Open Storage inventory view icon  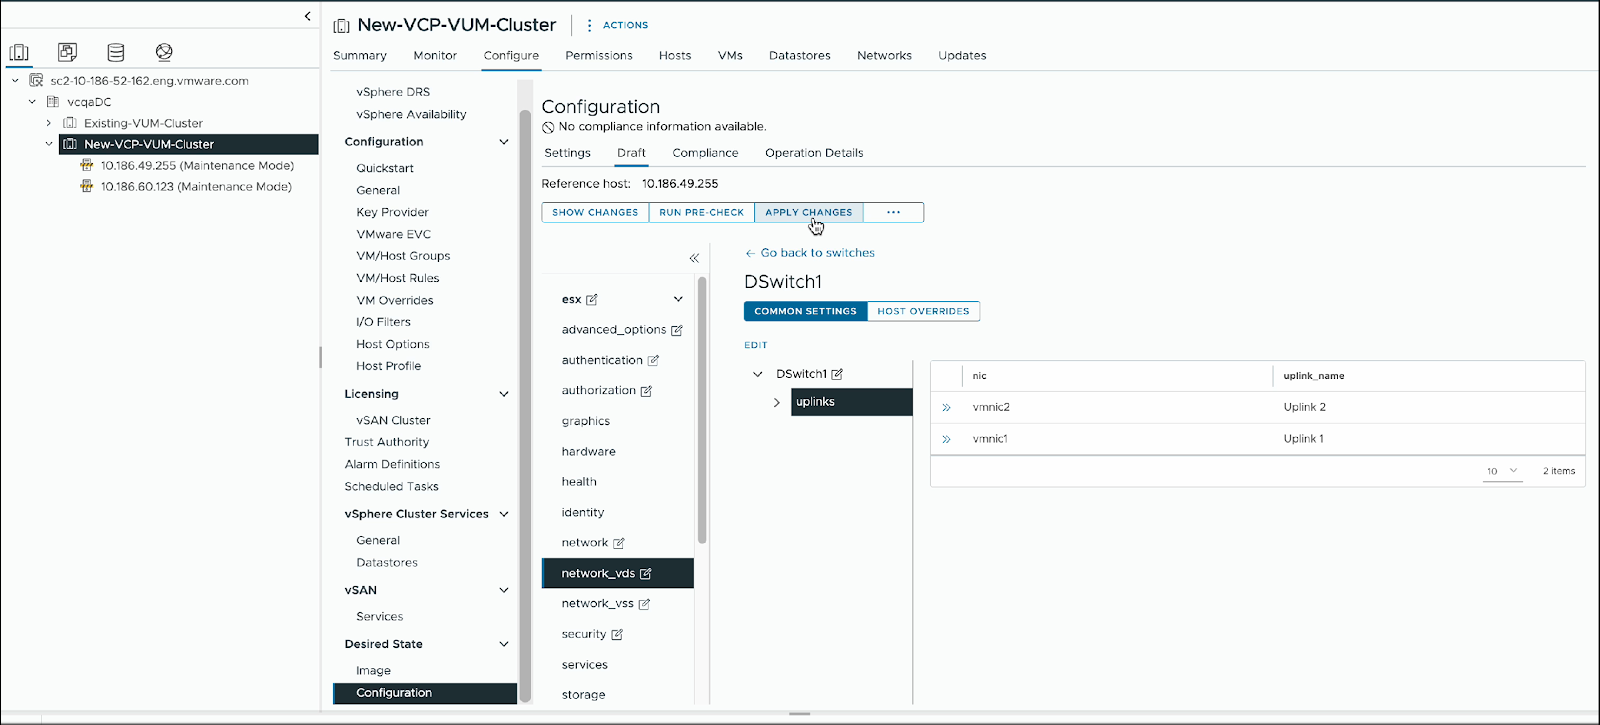click(116, 52)
